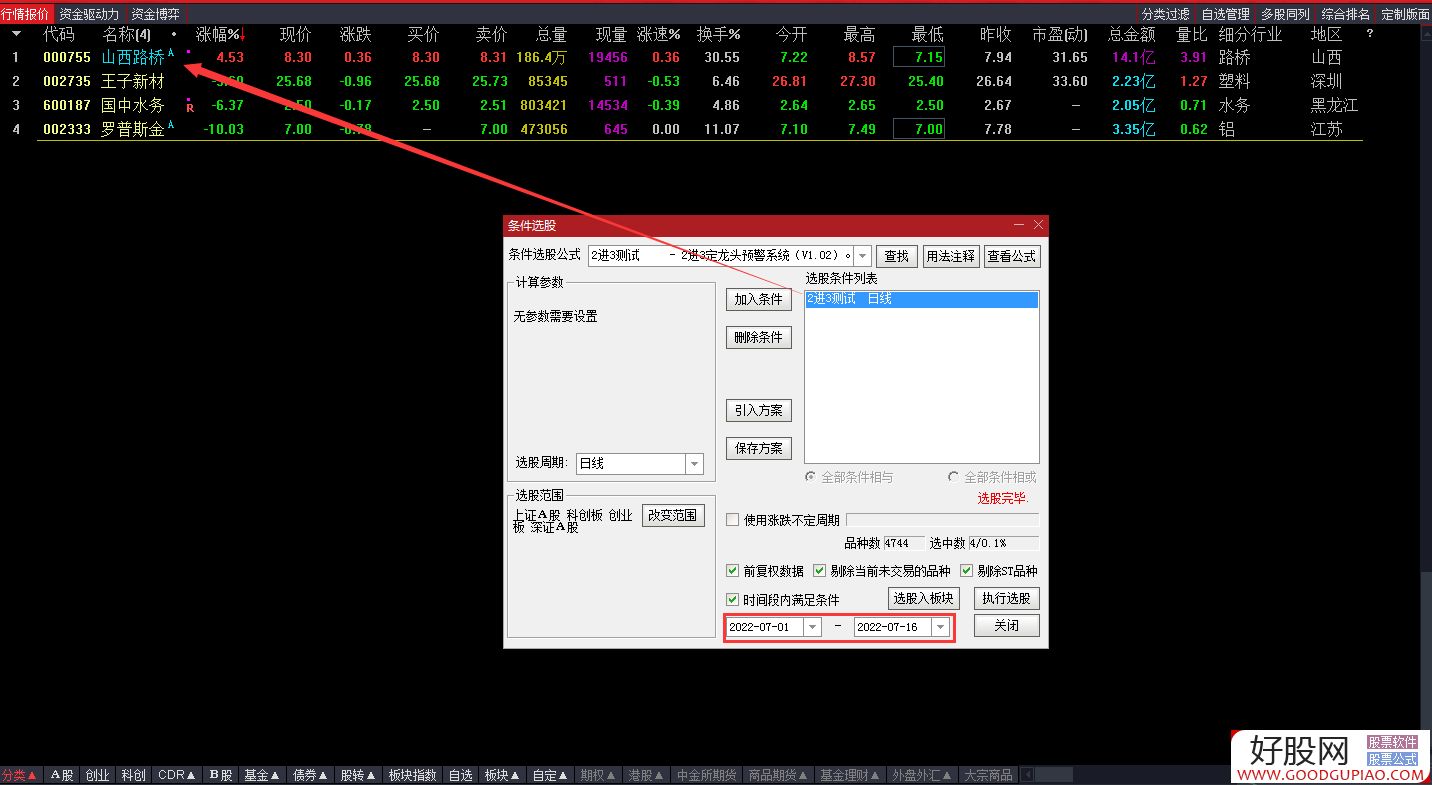1432x785 pixels.
Task: Click the R marker beside 国中水务
Action: 190,107
